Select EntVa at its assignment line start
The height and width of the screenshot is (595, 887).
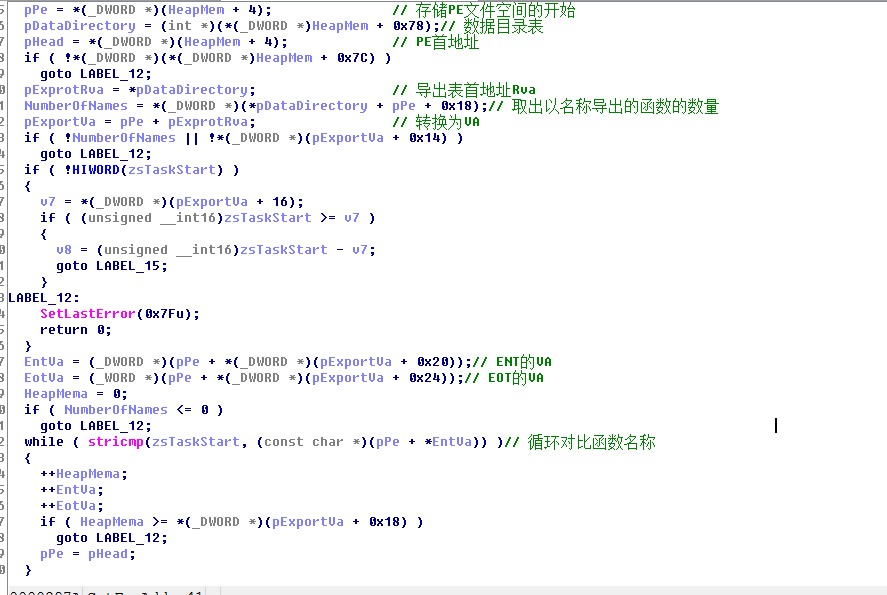[x=44, y=362]
